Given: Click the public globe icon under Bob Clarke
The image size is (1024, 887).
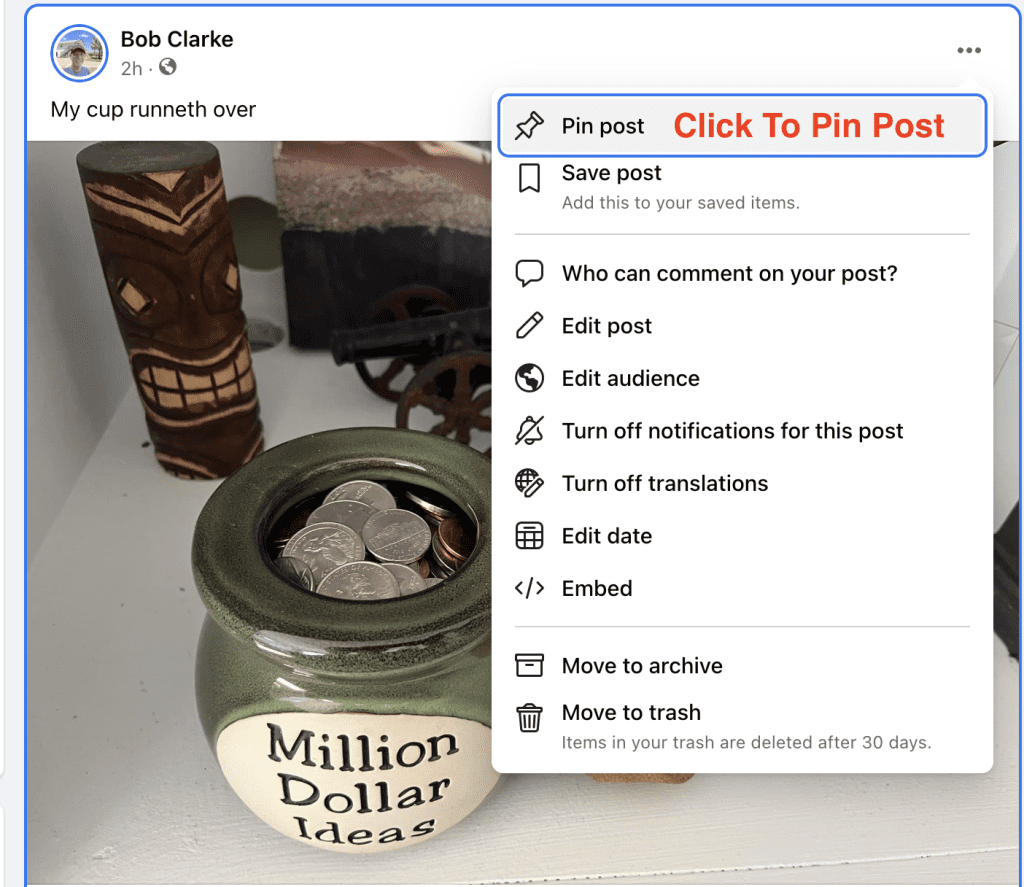Looking at the screenshot, I should pos(168,67).
